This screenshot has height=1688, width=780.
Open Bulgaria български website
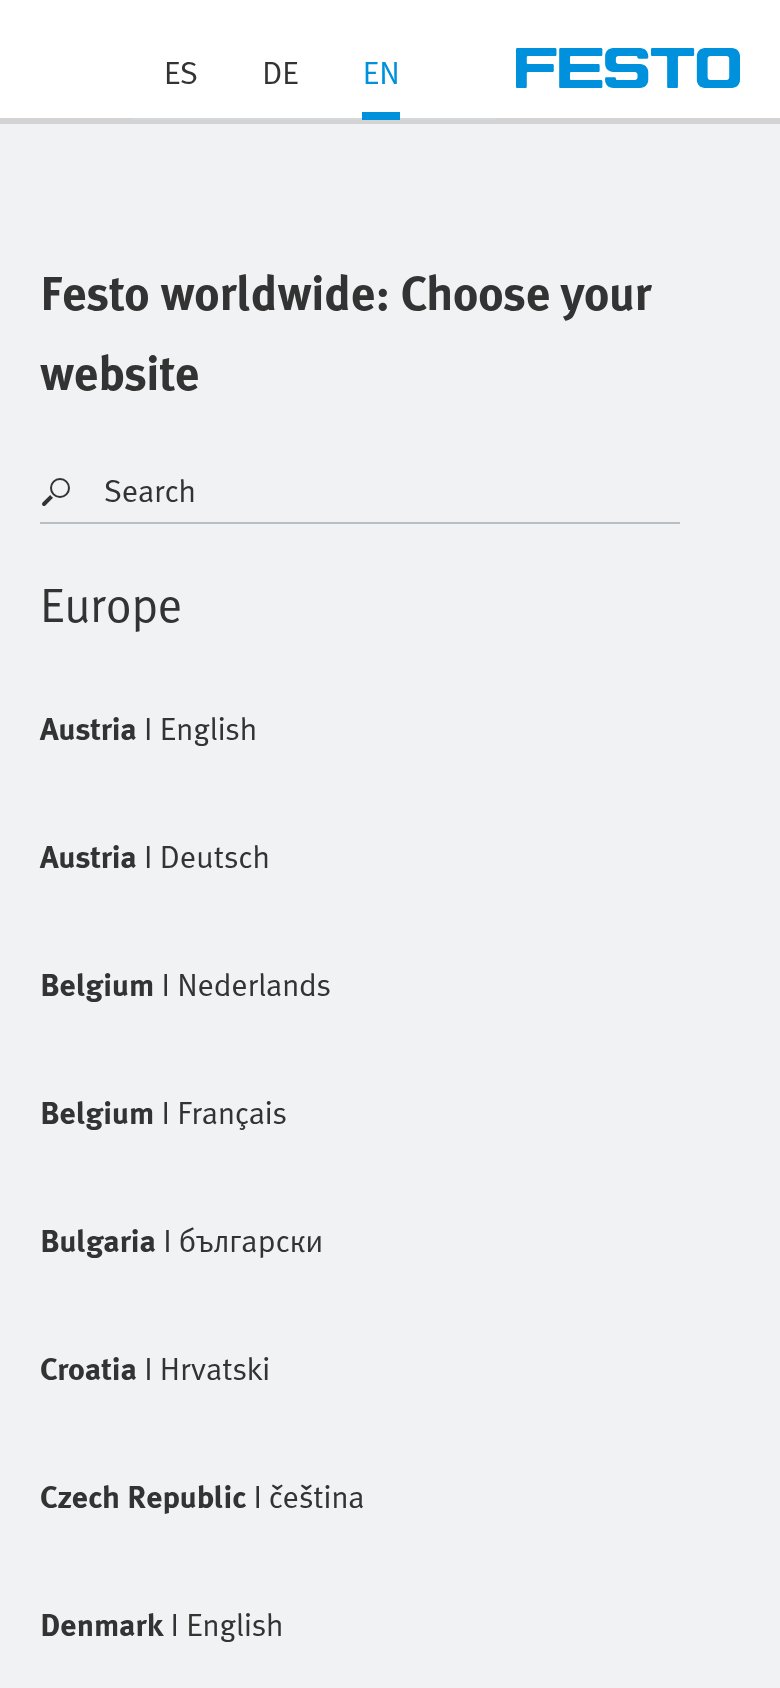pyautogui.click(x=182, y=1242)
